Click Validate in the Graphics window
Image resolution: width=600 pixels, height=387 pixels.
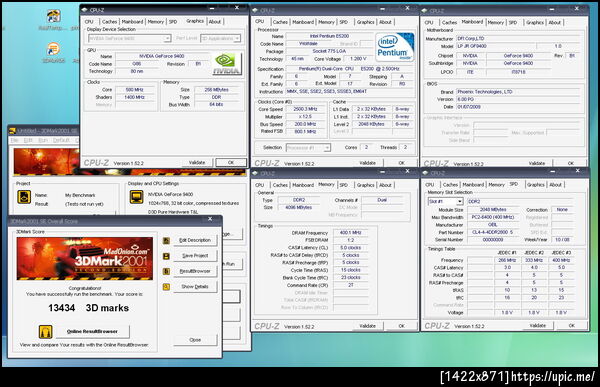tap(197, 163)
